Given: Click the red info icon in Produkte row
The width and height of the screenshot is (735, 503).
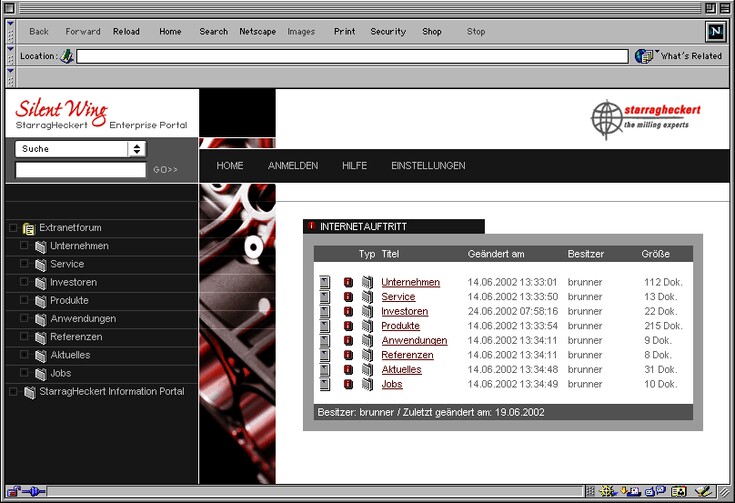Looking at the screenshot, I should [x=348, y=326].
